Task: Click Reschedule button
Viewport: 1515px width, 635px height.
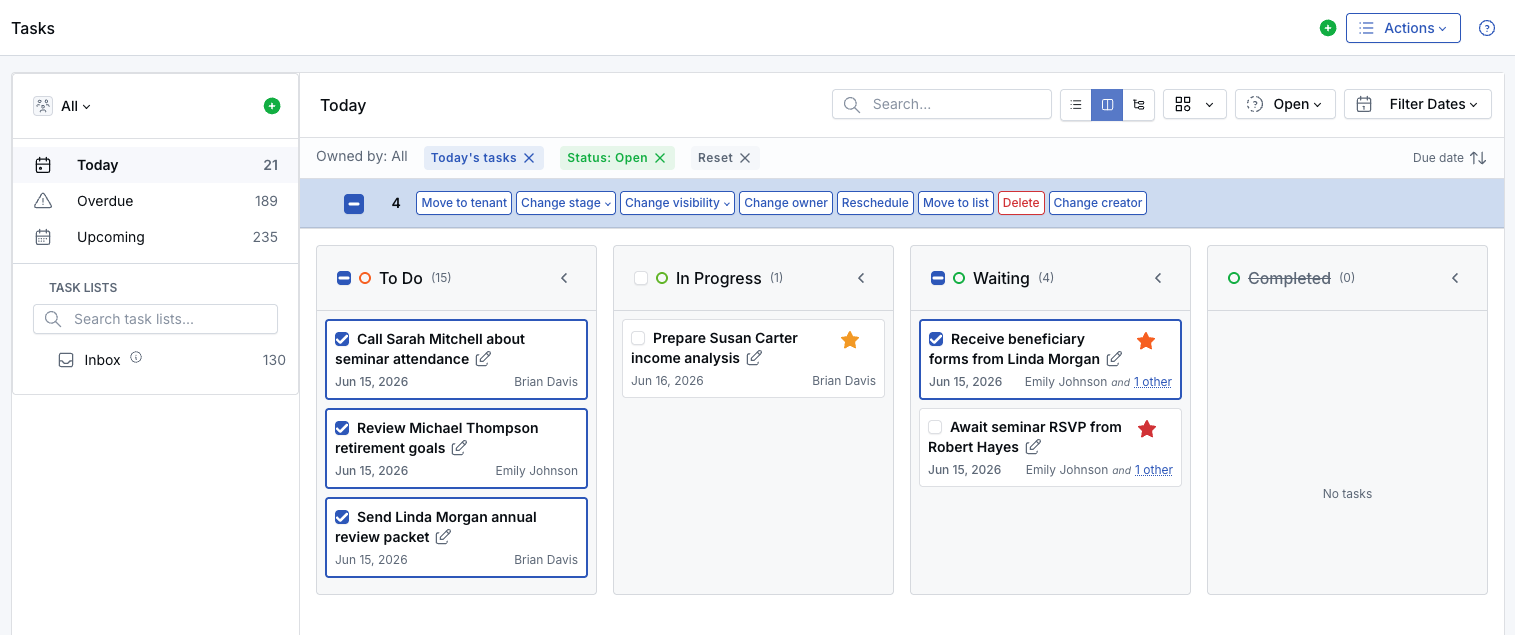Action: pos(875,203)
